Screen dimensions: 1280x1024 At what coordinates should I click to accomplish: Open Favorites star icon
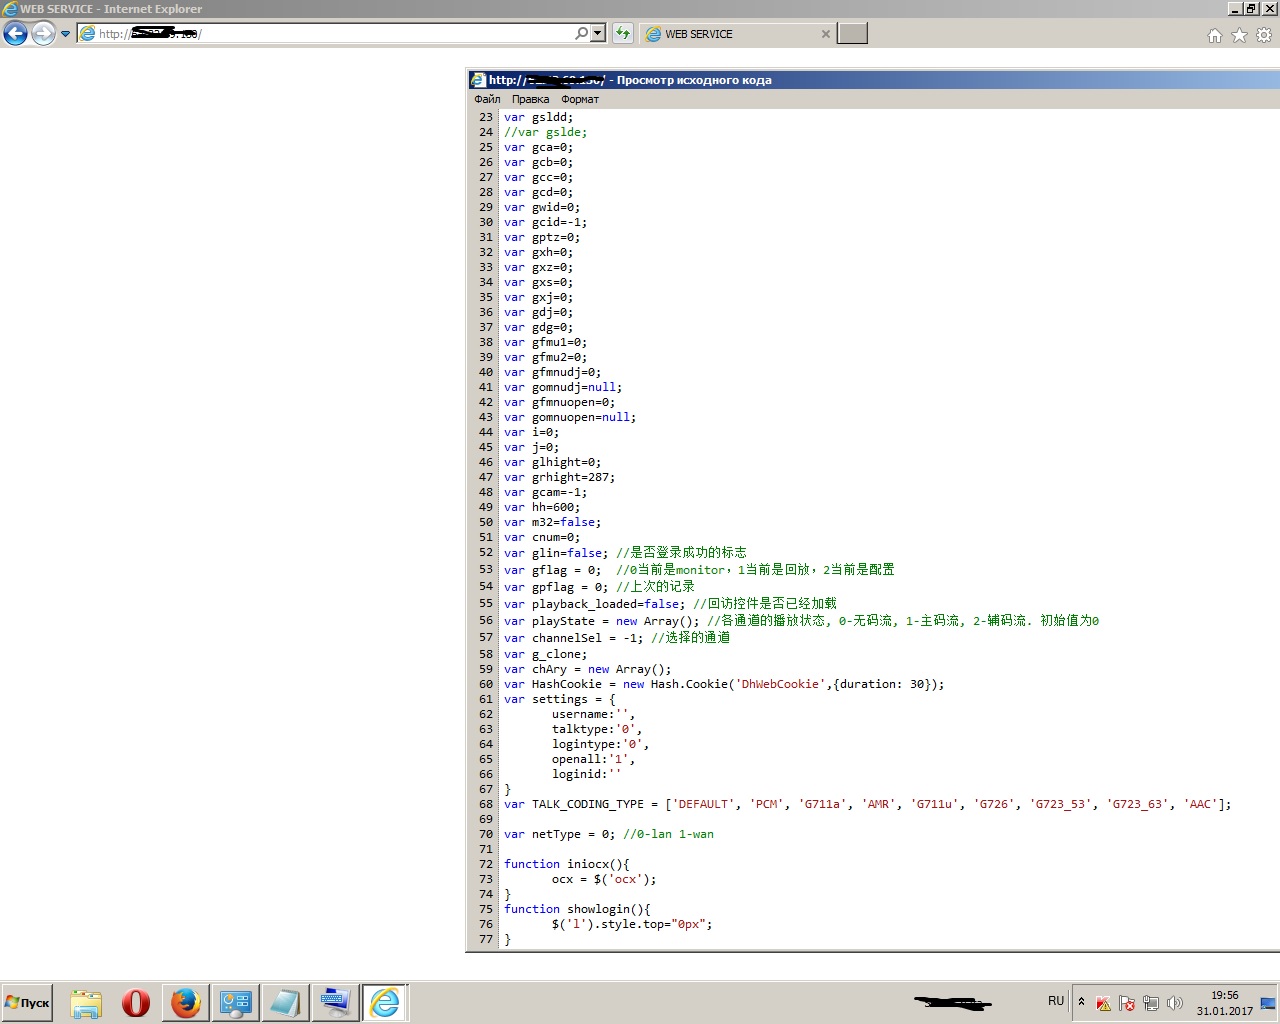(1239, 35)
